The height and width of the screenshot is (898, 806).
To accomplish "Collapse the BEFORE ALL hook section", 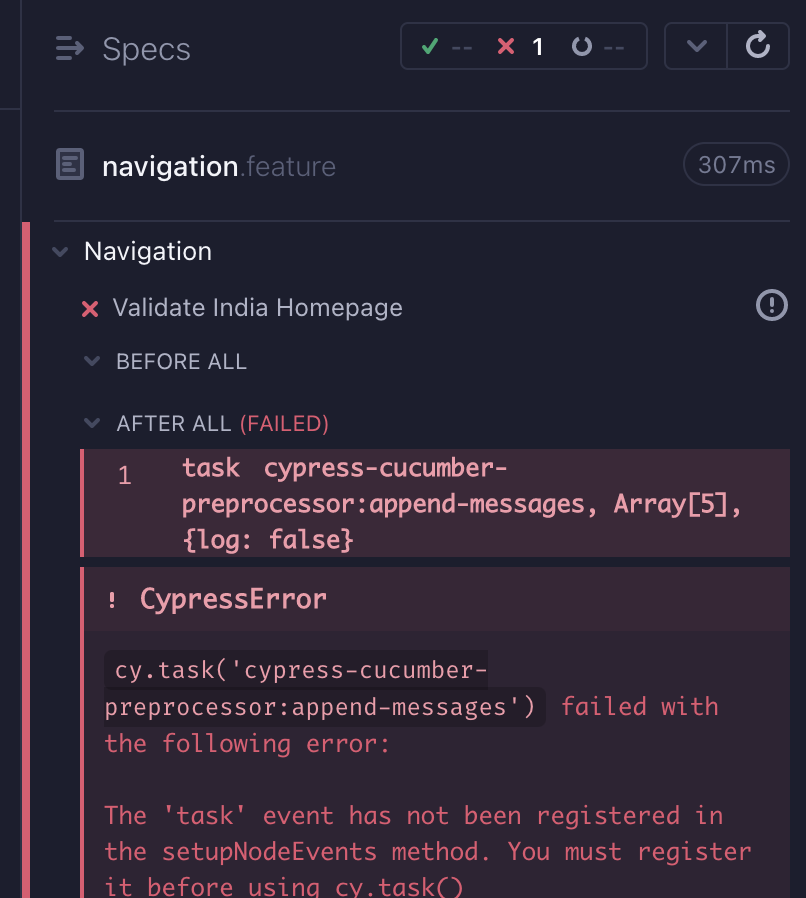I will coord(92,362).
